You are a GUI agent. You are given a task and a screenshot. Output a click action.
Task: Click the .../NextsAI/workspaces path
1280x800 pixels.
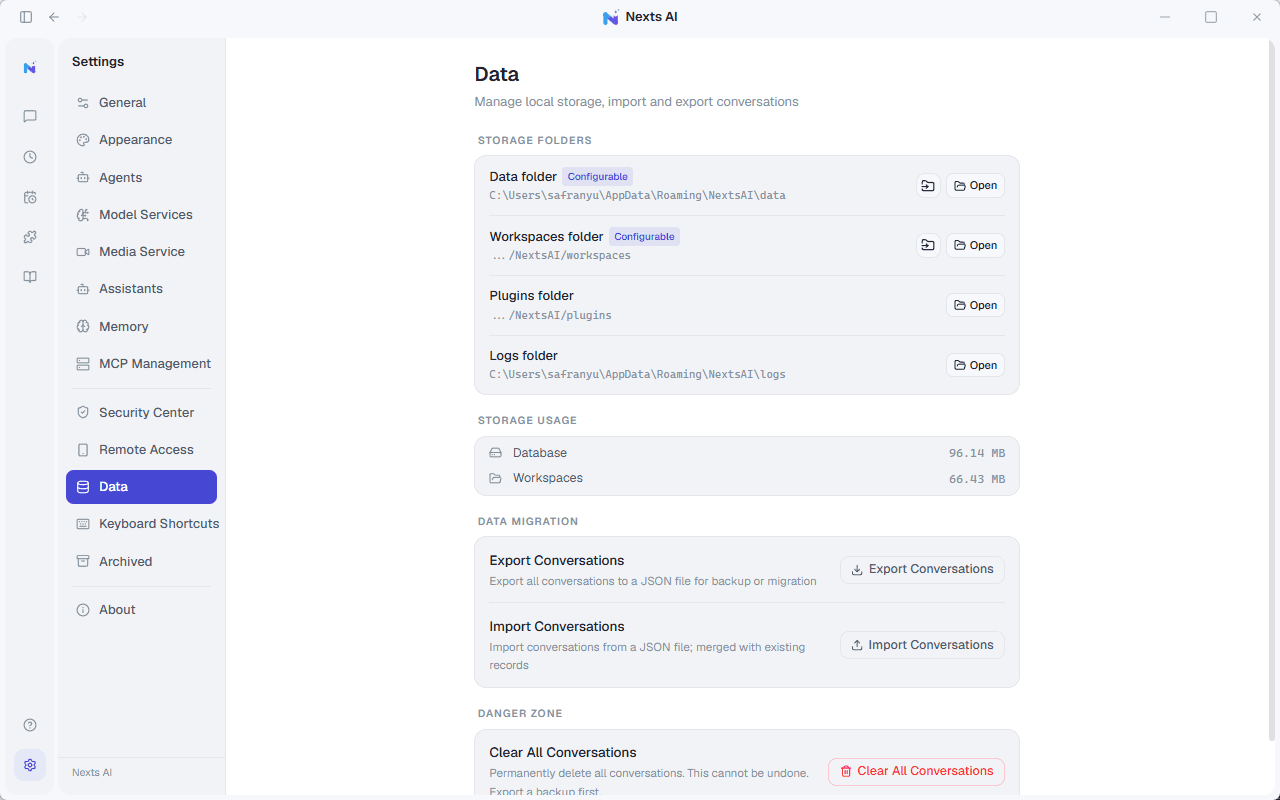561,256
